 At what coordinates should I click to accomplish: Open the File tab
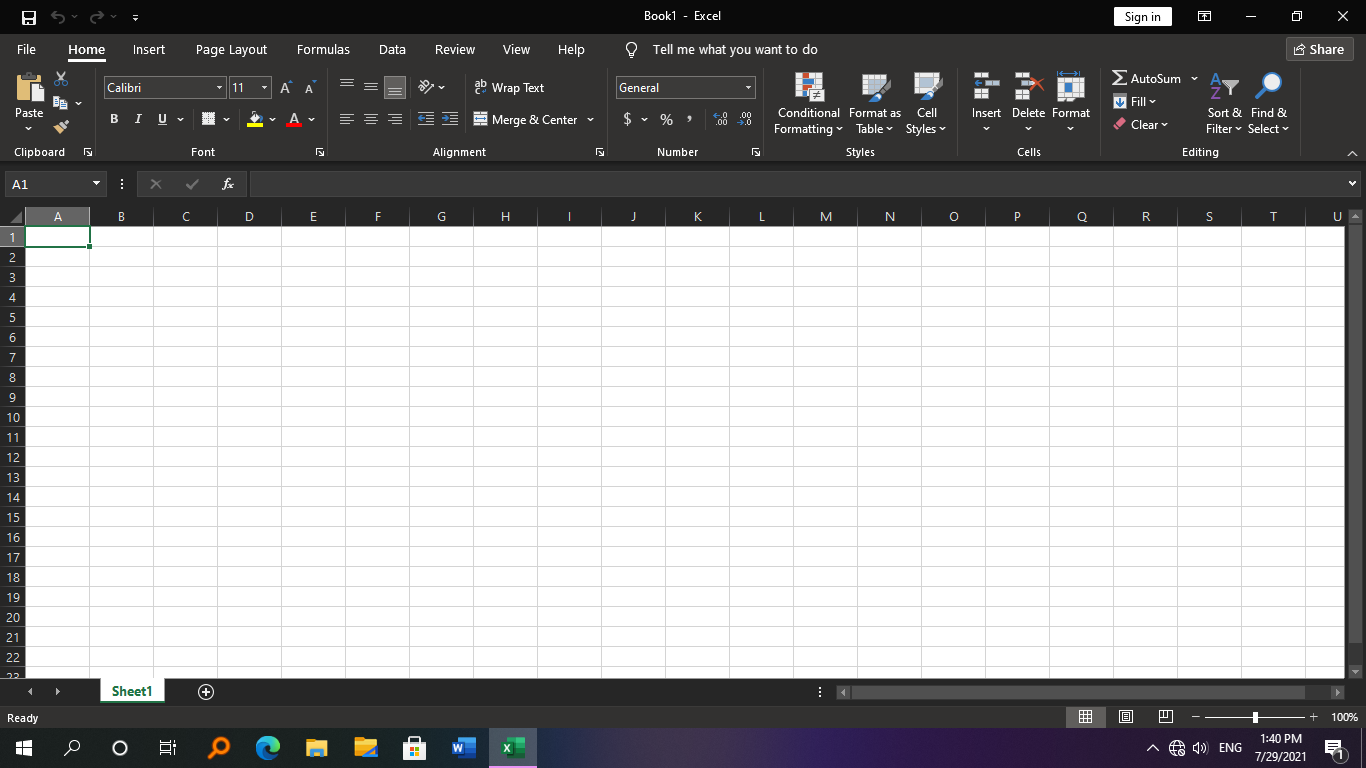[x=26, y=49]
